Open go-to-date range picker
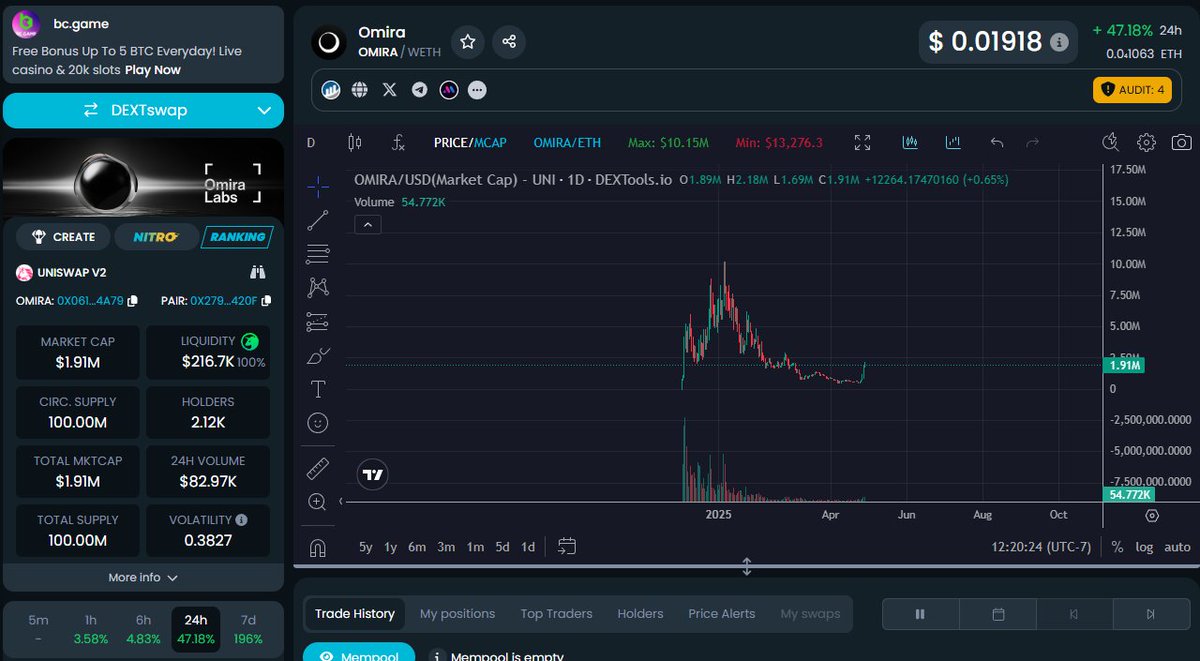 pyautogui.click(x=567, y=547)
